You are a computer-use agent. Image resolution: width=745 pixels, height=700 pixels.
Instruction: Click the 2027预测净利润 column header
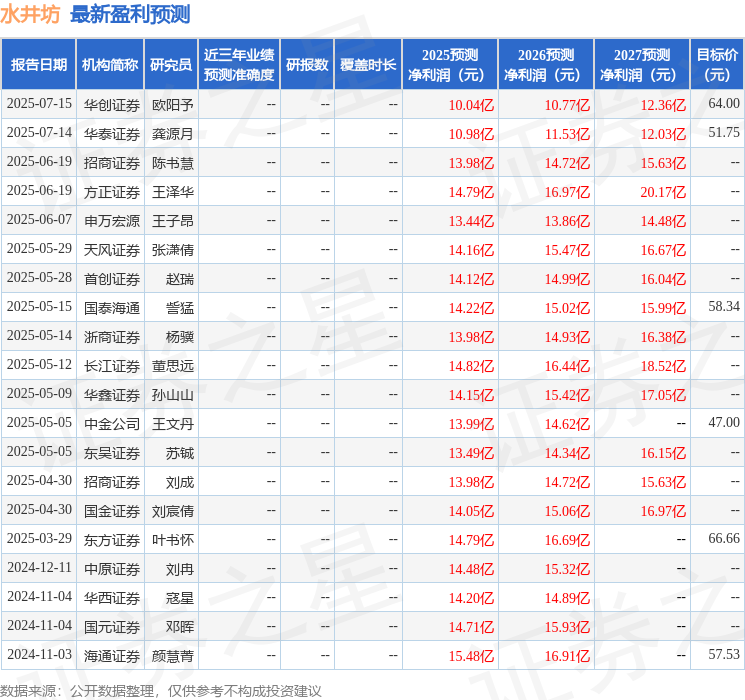tap(641, 65)
